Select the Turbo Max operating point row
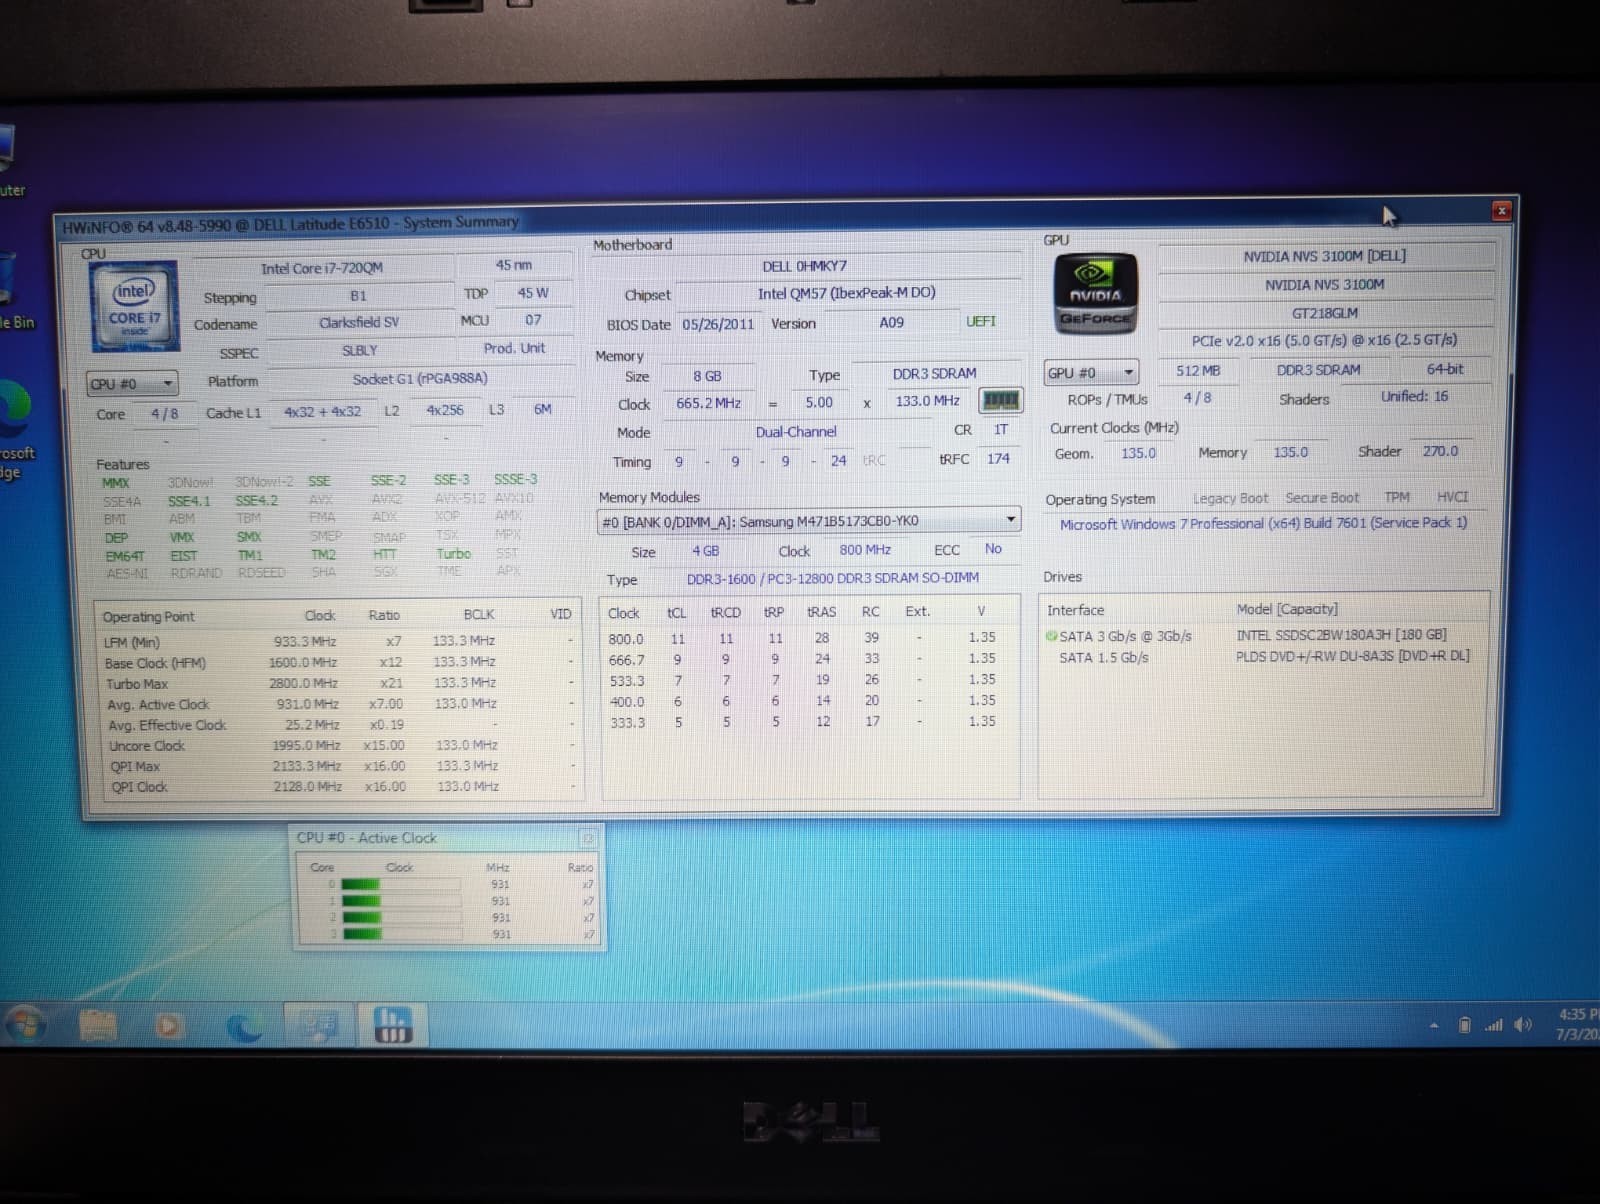This screenshot has height=1204, width=1600. [x=340, y=683]
